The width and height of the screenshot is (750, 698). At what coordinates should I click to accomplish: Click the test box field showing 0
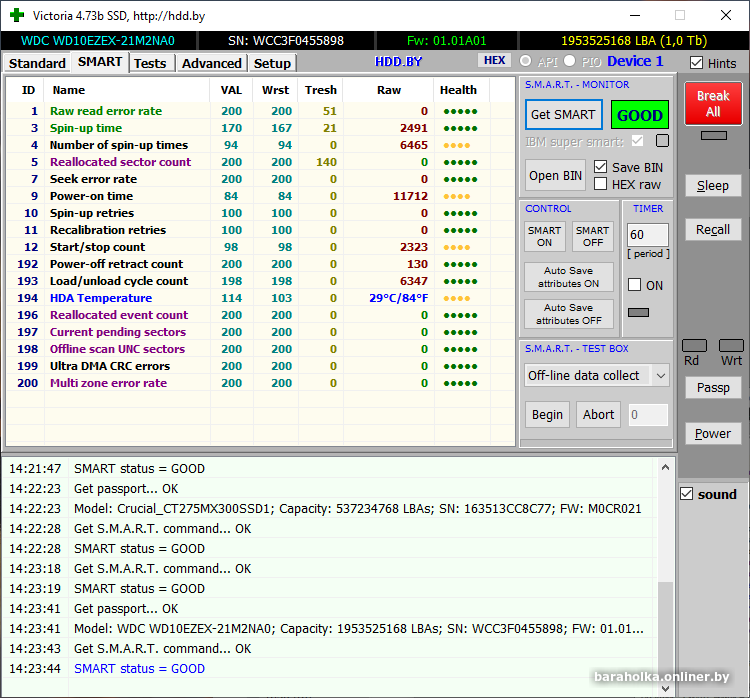[648, 415]
